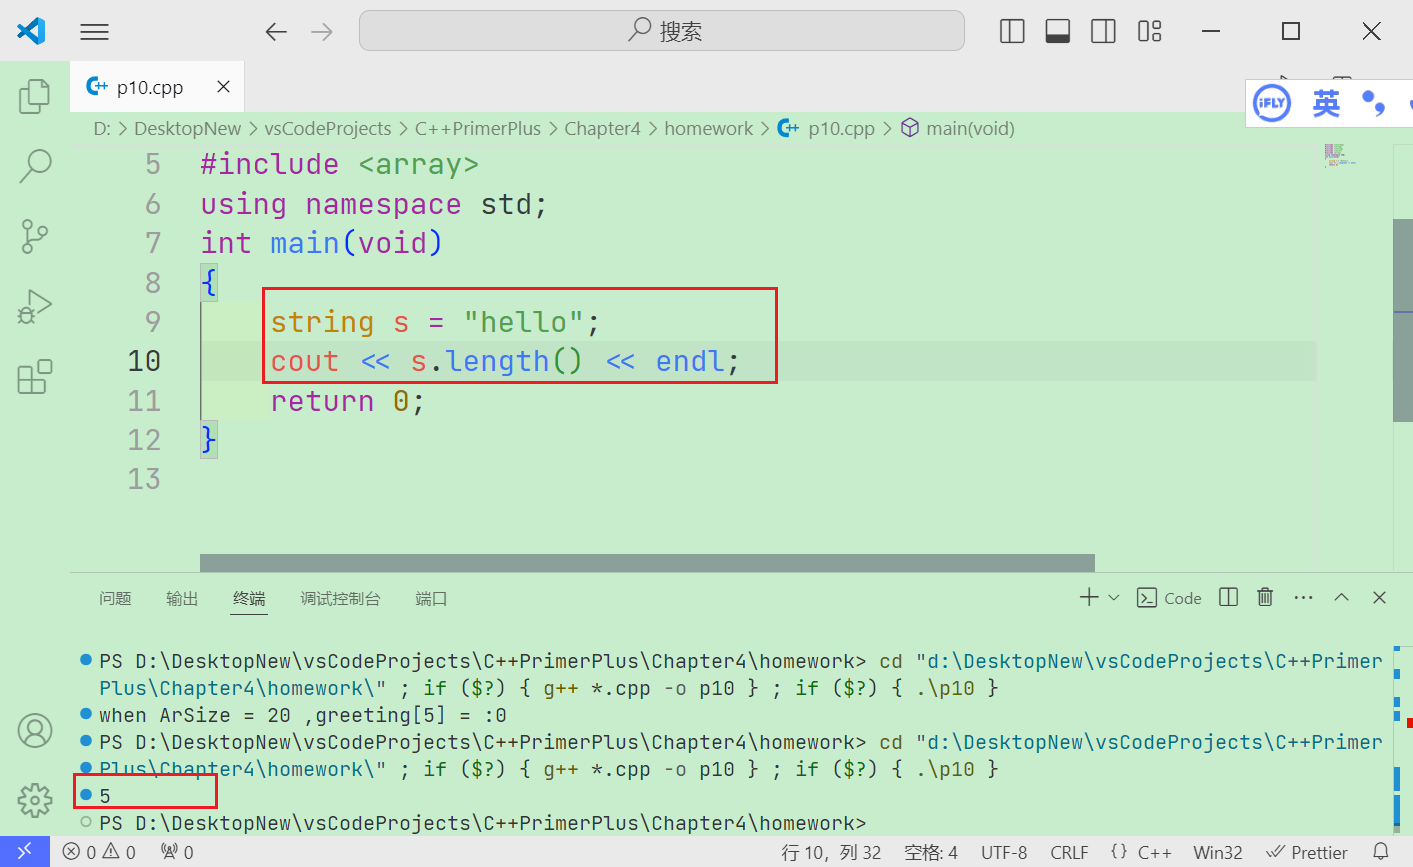The width and height of the screenshot is (1413, 867).
Task: Close the p10.cpp editor tab
Action: pos(223,87)
